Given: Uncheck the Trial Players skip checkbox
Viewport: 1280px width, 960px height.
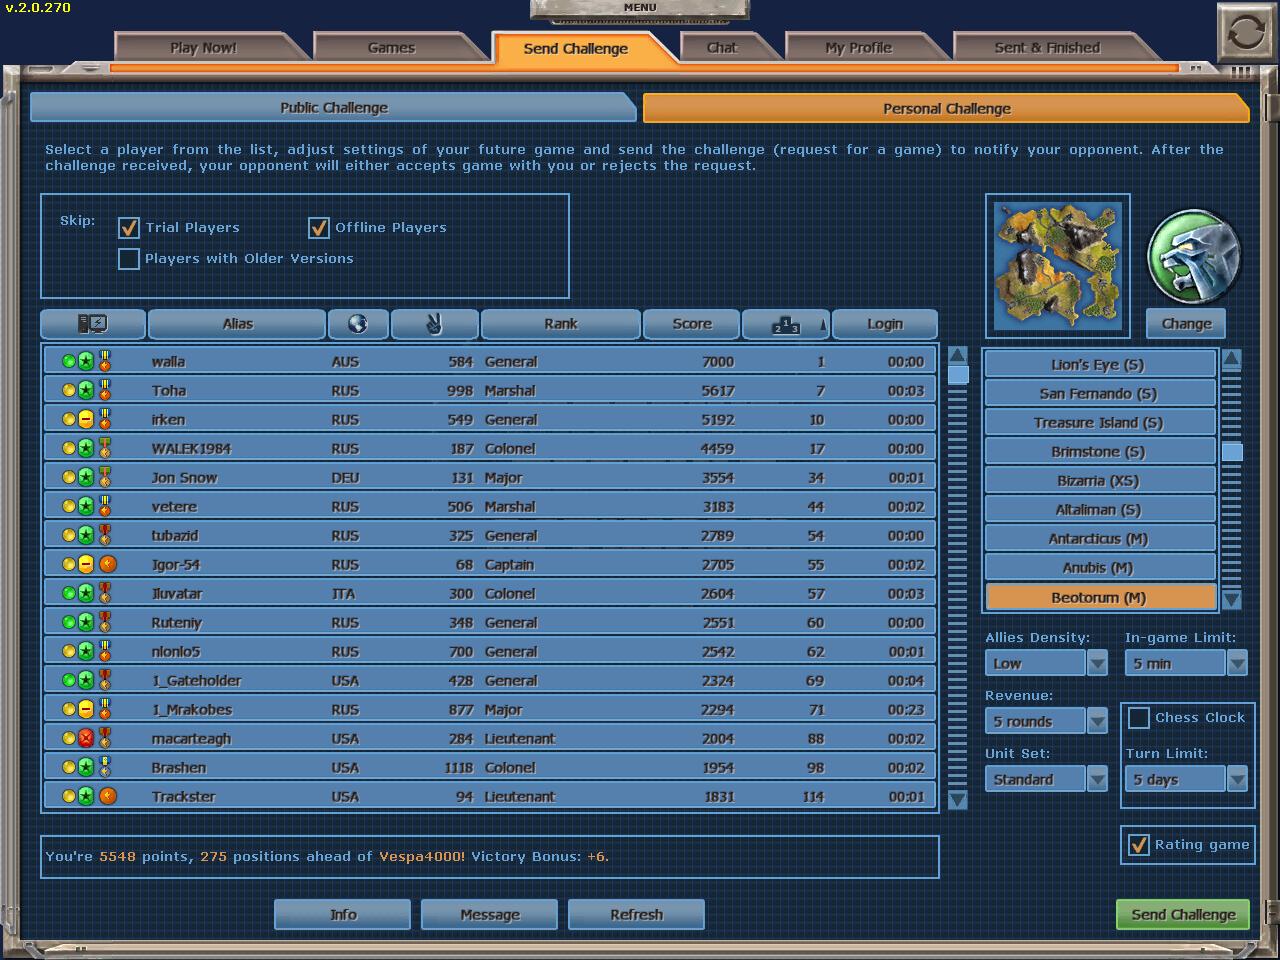Looking at the screenshot, I should coord(129,228).
